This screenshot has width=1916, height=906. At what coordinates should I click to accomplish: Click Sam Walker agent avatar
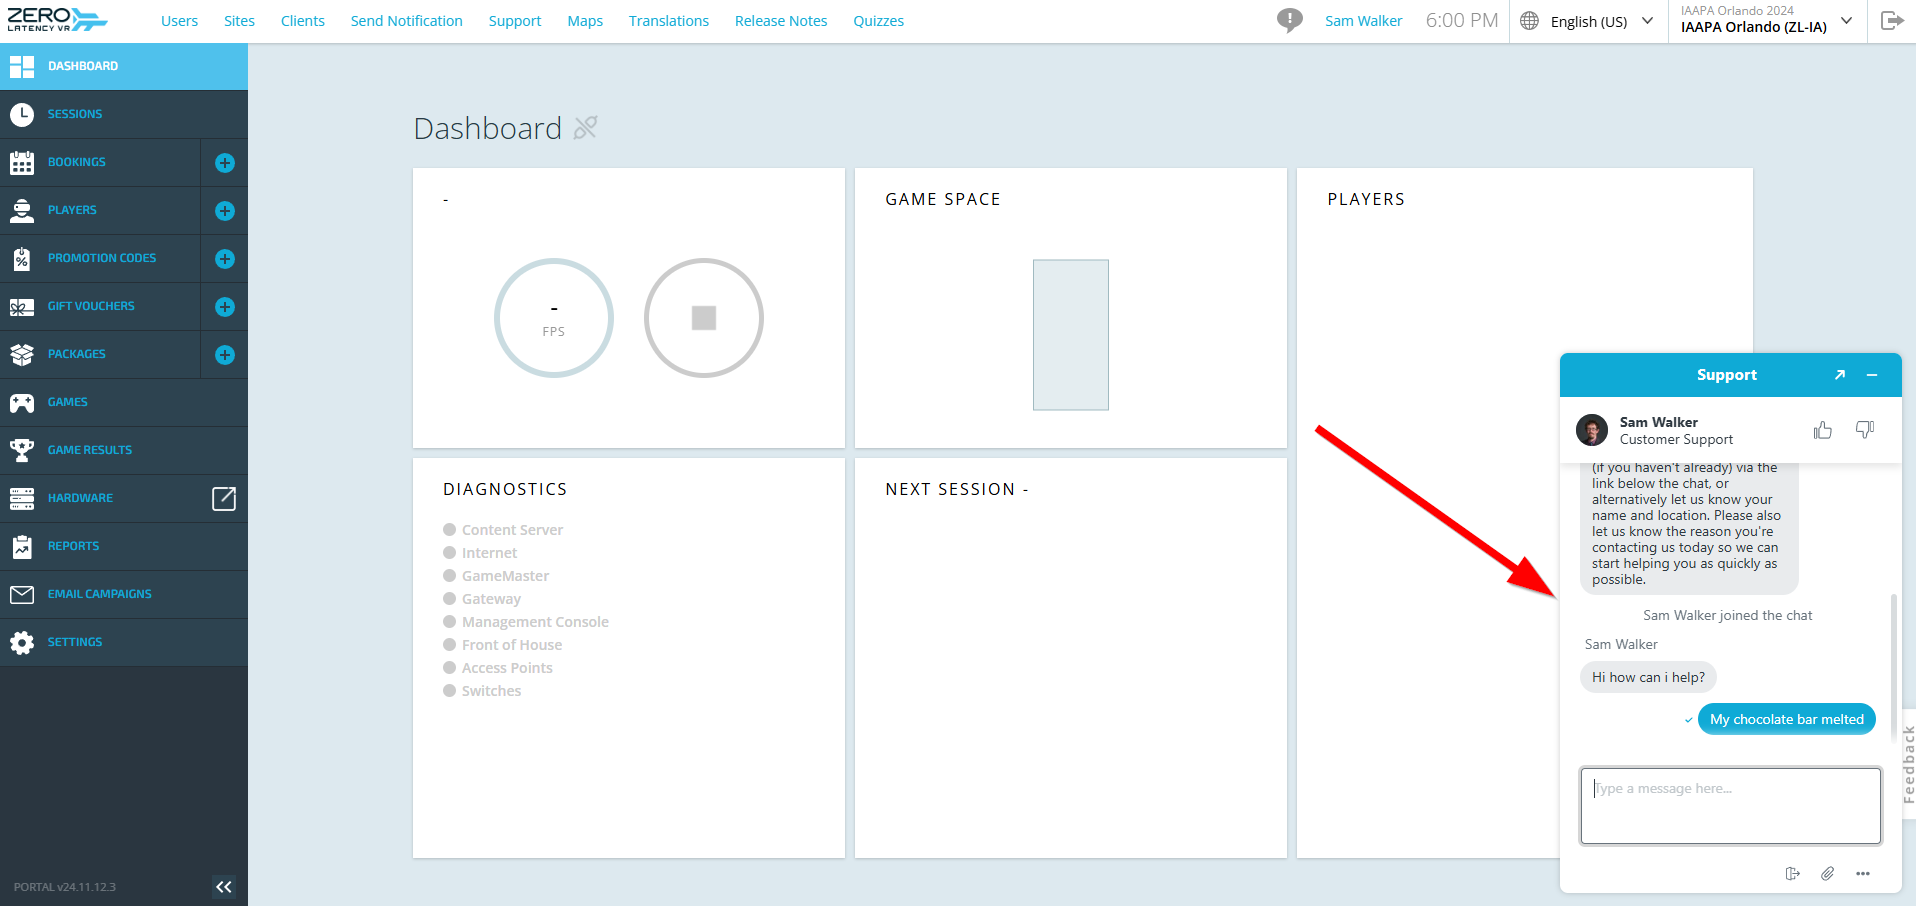pos(1592,430)
